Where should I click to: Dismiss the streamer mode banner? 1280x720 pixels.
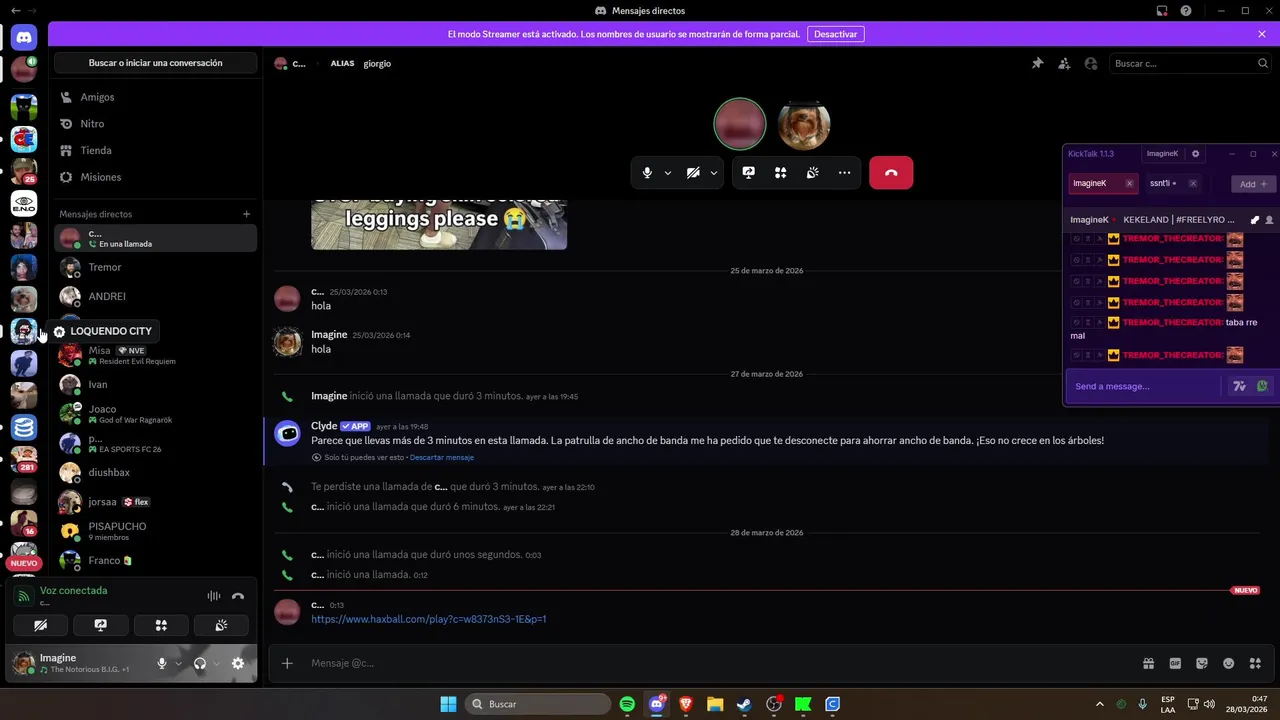coord(1262,34)
